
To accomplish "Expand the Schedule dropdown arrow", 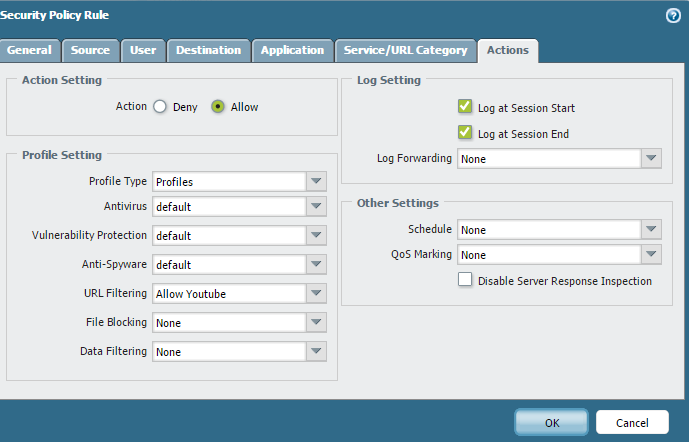I will pyautogui.click(x=651, y=230).
